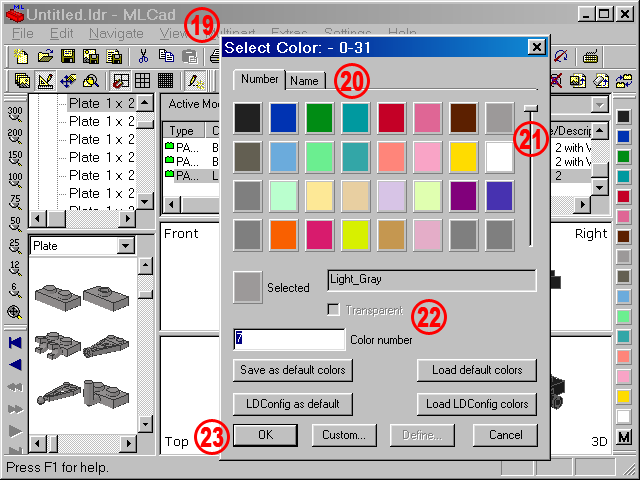This screenshot has height=480, width=640.
Task: Click the Custom... button
Action: [344, 435]
